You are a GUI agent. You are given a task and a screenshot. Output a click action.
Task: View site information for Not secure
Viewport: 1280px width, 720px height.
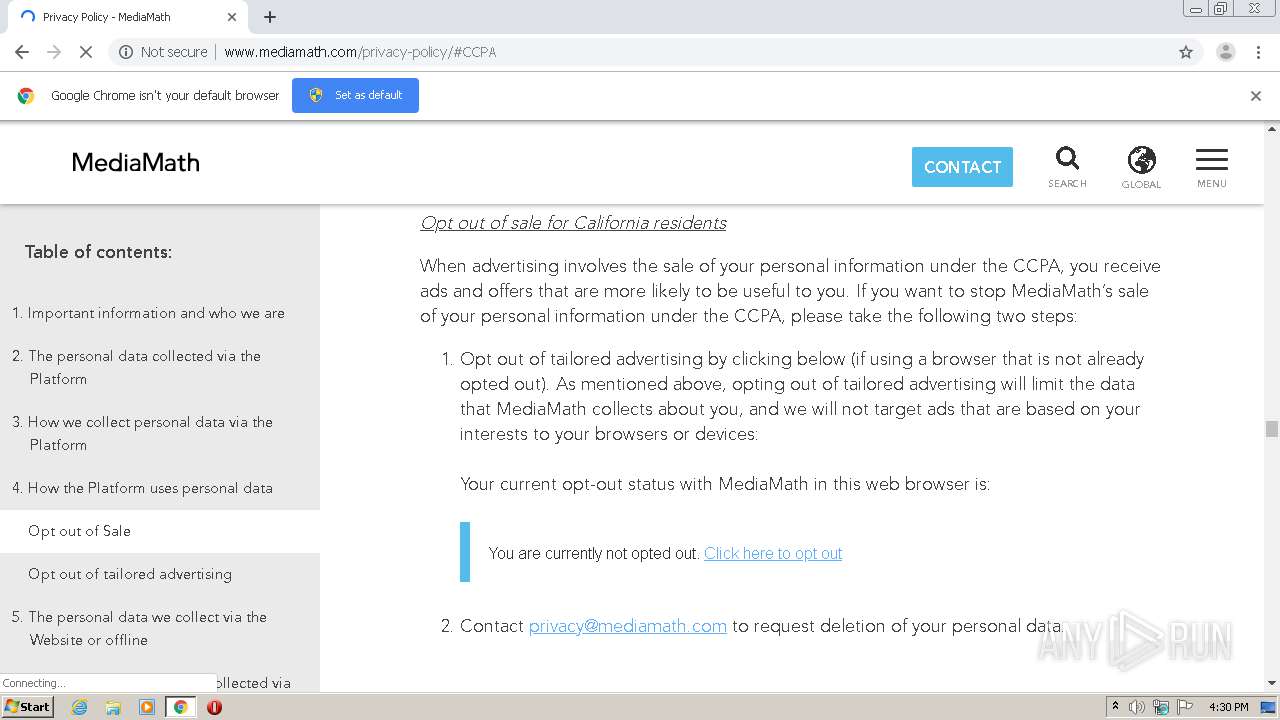pos(163,52)
